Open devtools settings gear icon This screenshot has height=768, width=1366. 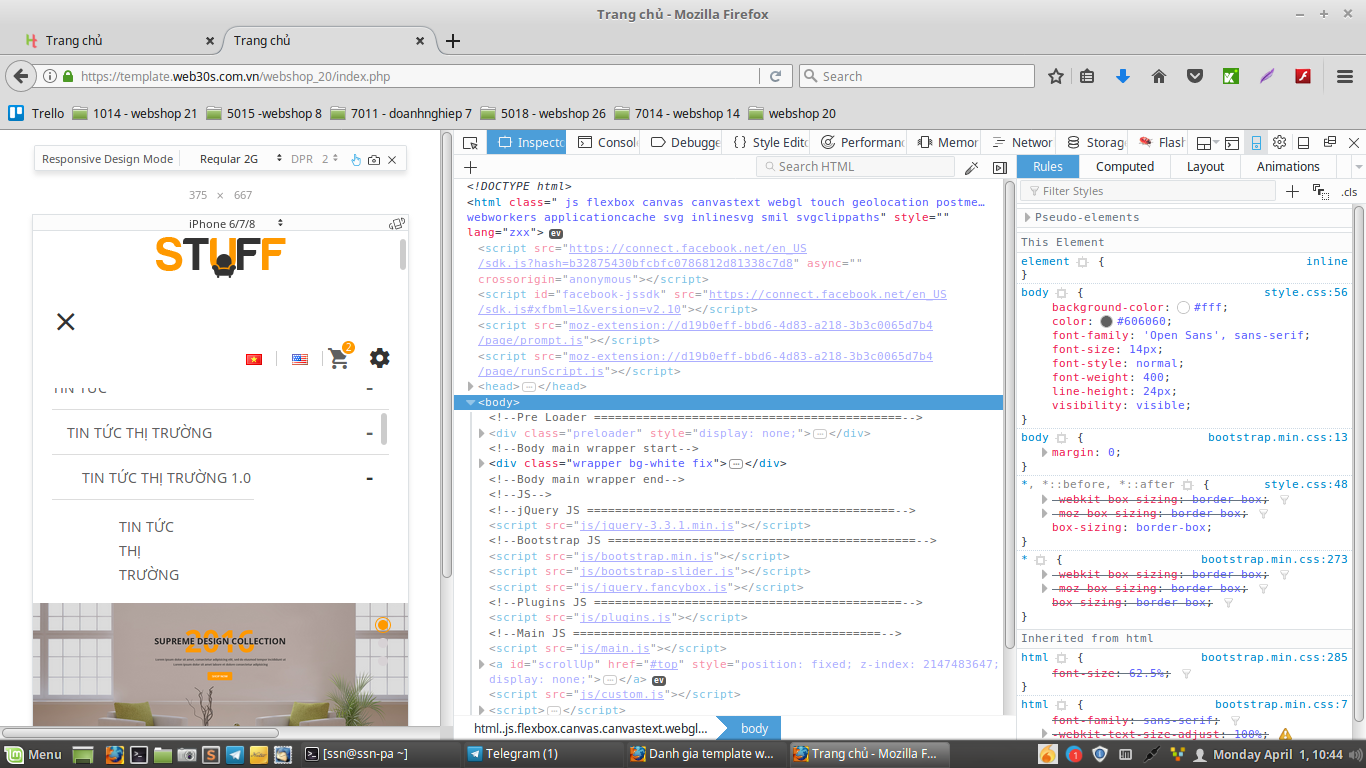[1279, 143]
